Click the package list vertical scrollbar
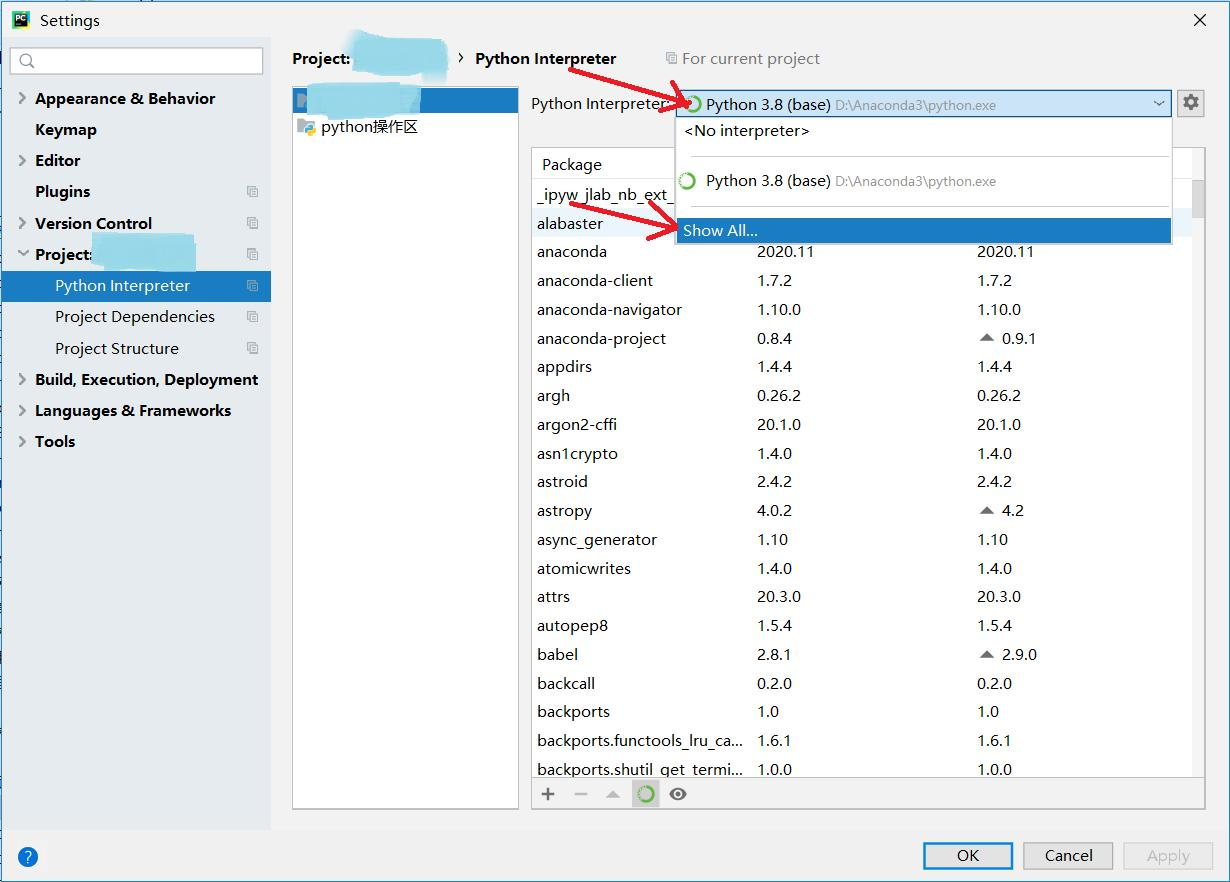The height and width of the screenshot is (882, 1230). pyautogui.click(x=1198, y=204)
